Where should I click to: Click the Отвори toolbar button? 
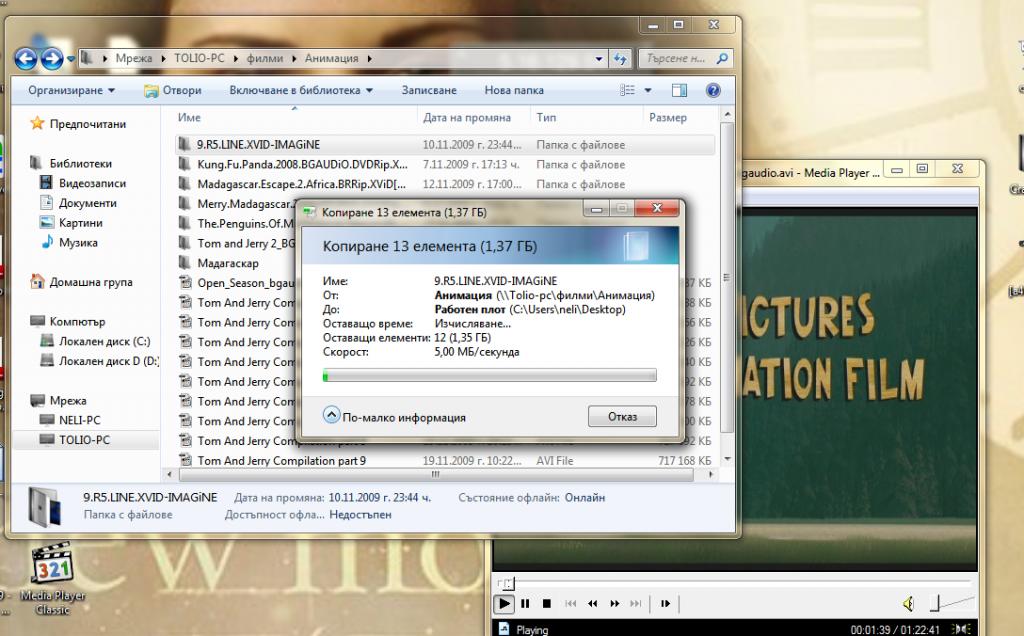pos(172,90)
